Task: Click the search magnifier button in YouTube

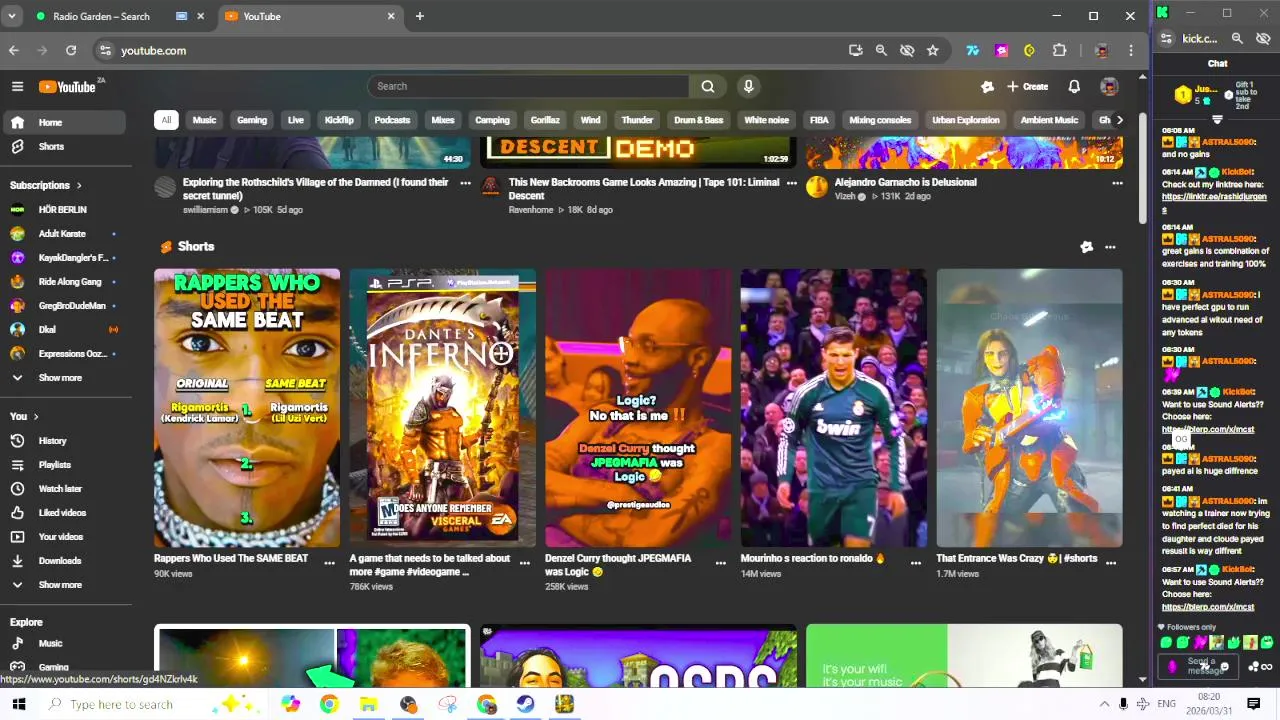Action: 708,86
